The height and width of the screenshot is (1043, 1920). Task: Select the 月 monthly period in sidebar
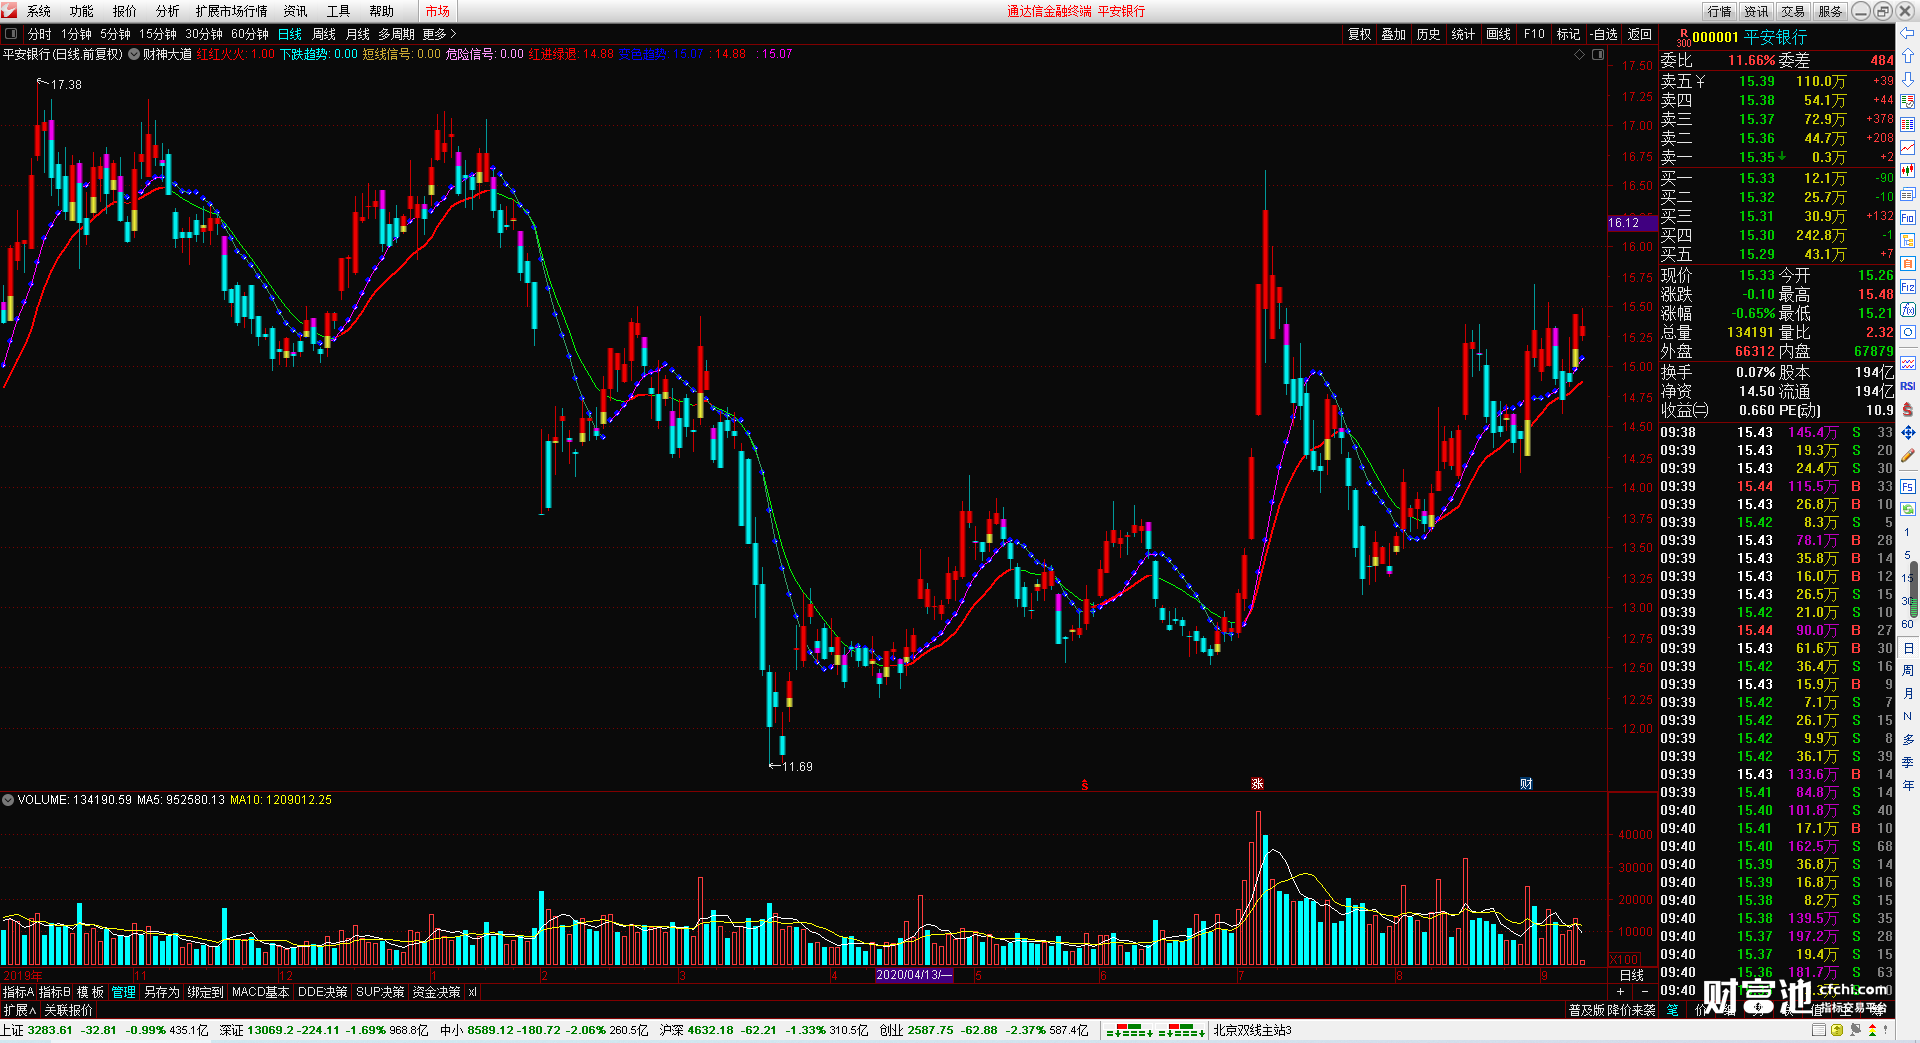1908,693
